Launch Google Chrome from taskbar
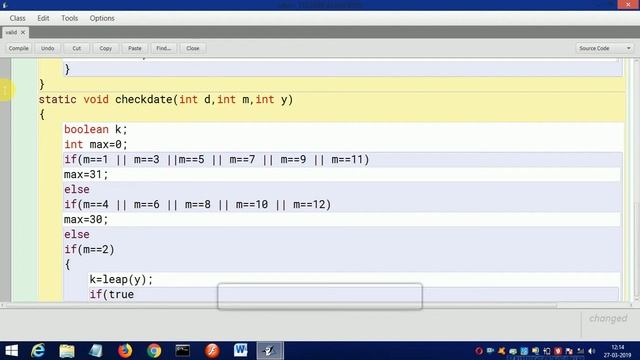640x360 pixels. pyautogui.click(x=154, y=351)
